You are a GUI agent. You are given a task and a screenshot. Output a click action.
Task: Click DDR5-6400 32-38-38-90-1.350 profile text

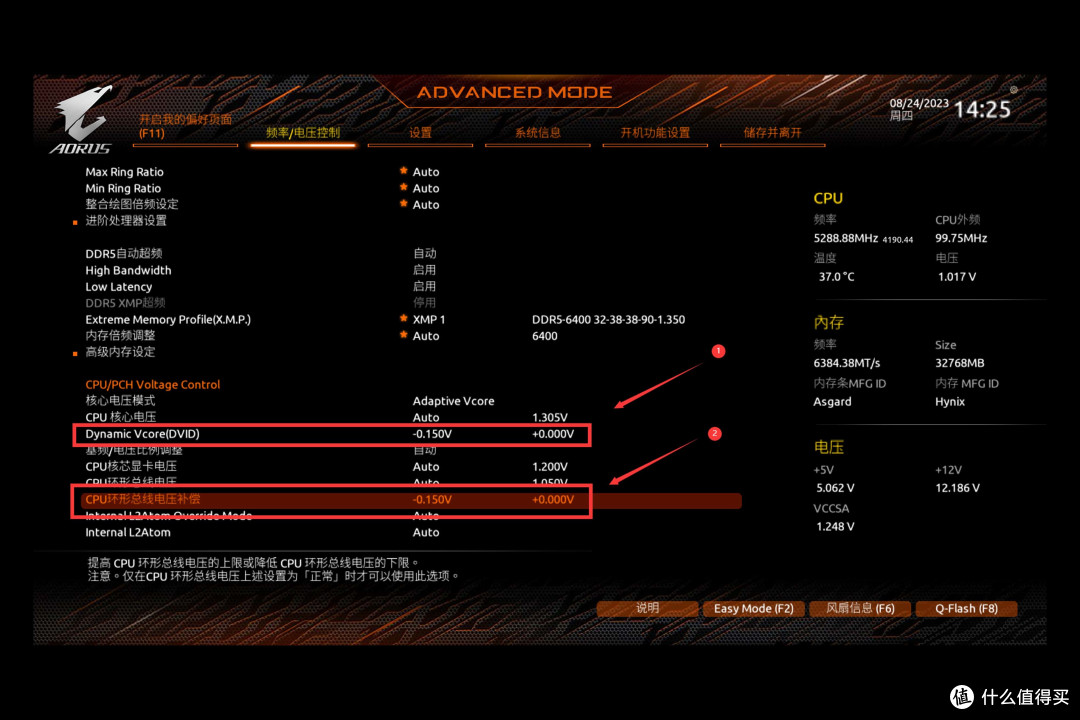pyautogui.click(x=608, y=320)
